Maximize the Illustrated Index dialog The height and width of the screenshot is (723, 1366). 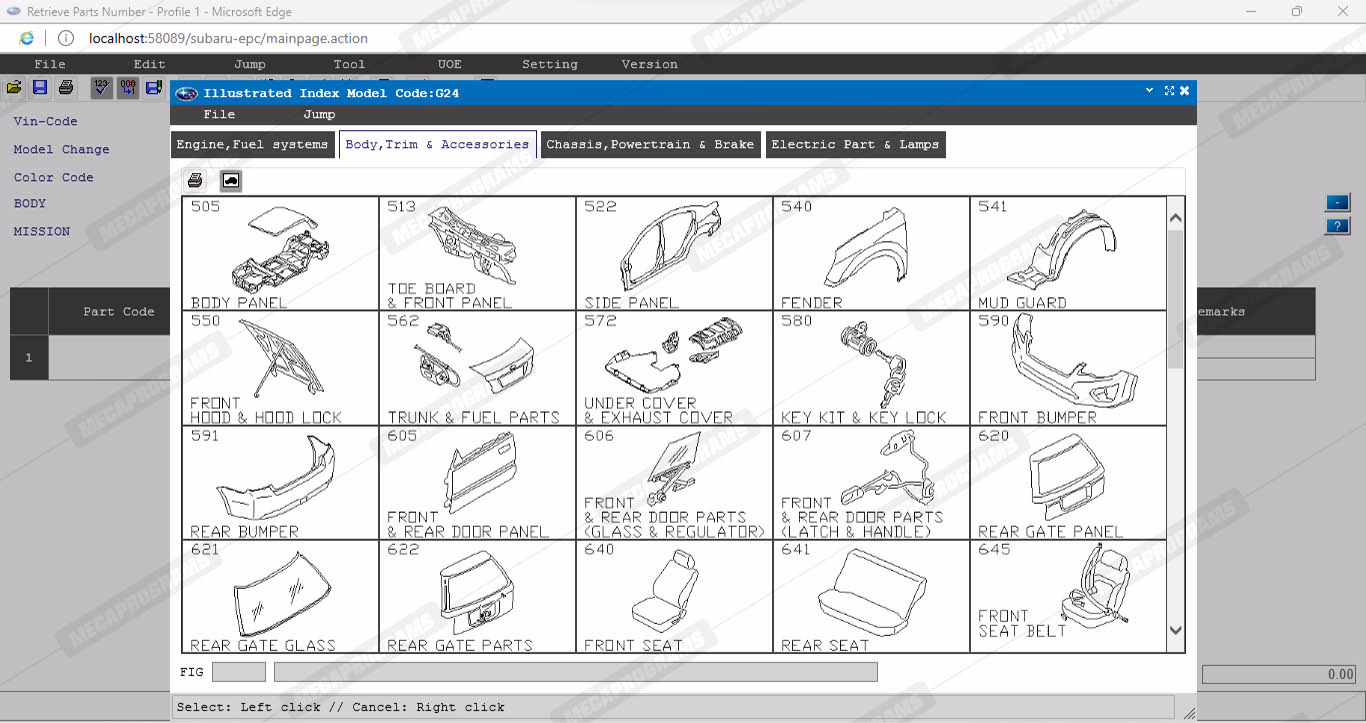click(x=1169, y=91)
